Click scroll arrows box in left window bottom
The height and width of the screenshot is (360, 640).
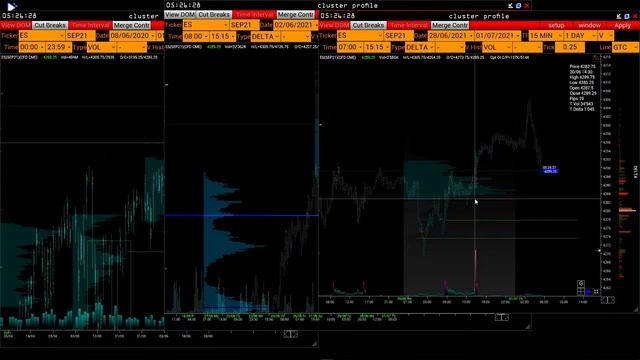click(291, 334)
